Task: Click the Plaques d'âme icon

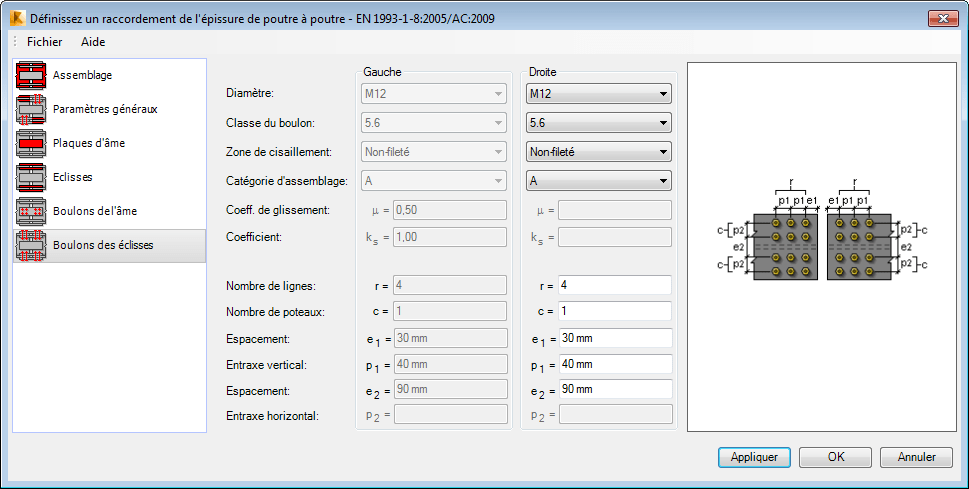Action: (32, 143)
